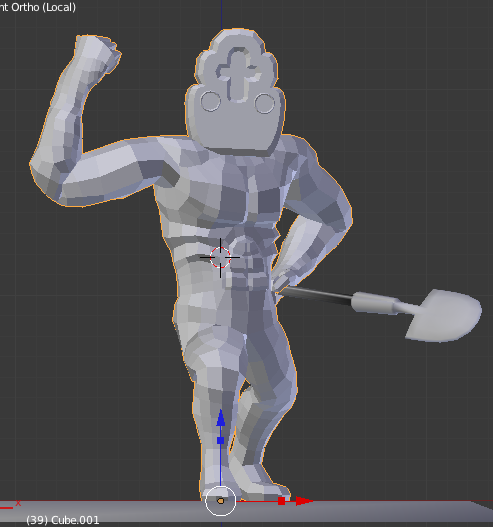Click the right circular eye on the head
This screenshot has height=527, width=493.
tap(265, 104)
